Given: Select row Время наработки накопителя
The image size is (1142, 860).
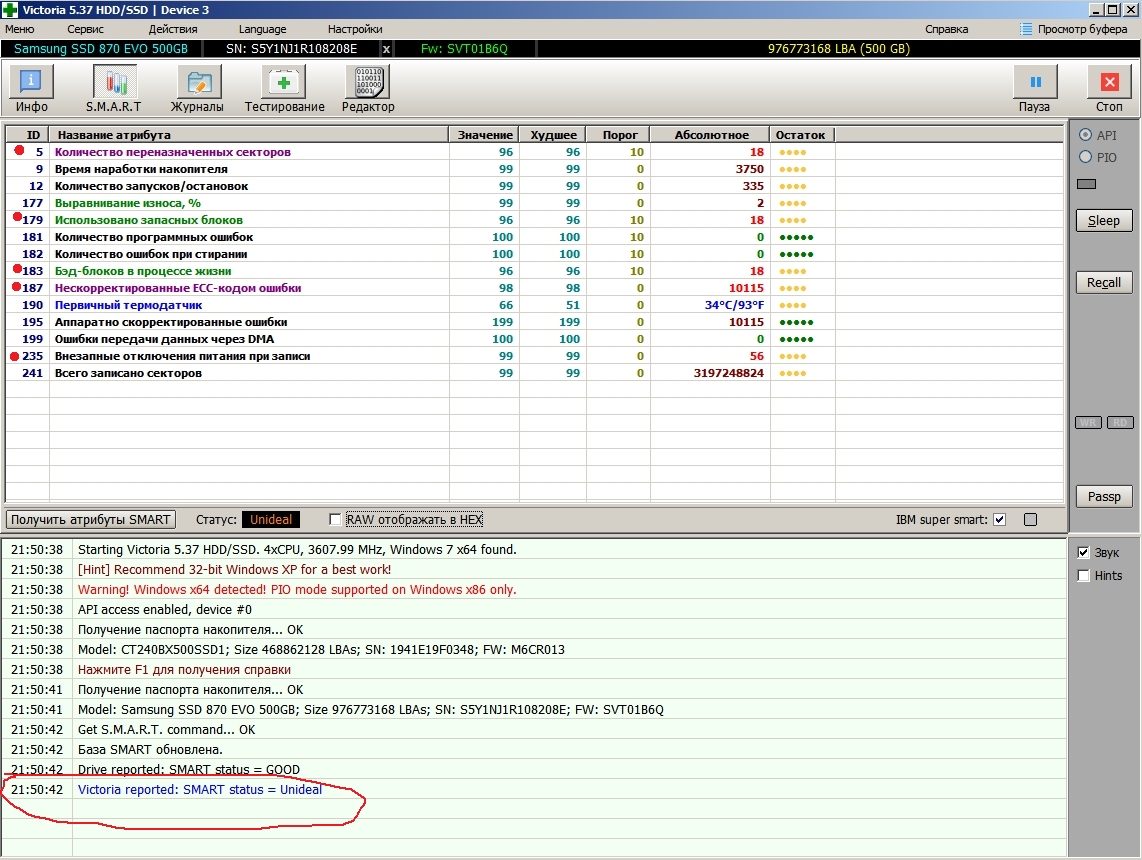Looking at the screenshot, I should click(x=534, y=169).
